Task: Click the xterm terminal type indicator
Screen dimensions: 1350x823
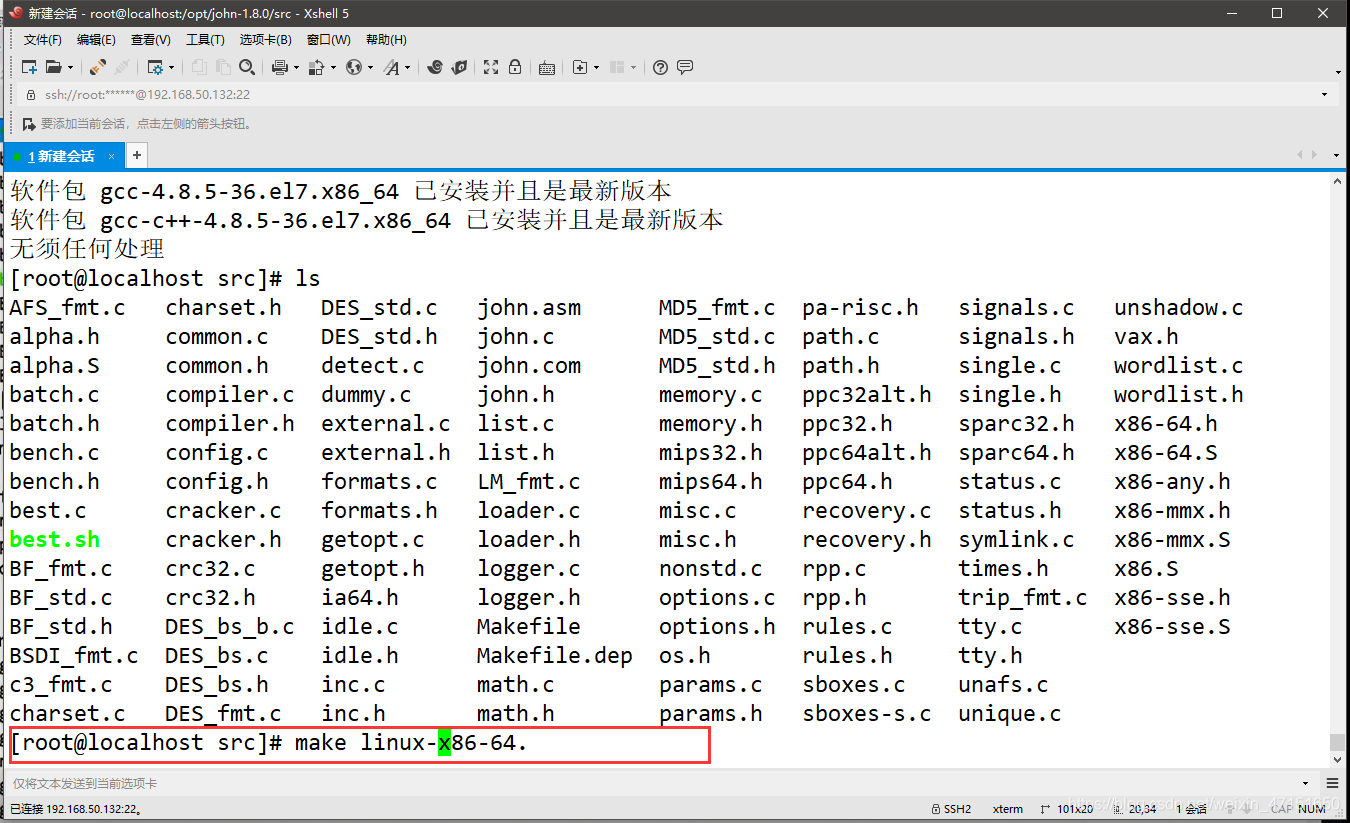Action: (x=1008, y=809)
